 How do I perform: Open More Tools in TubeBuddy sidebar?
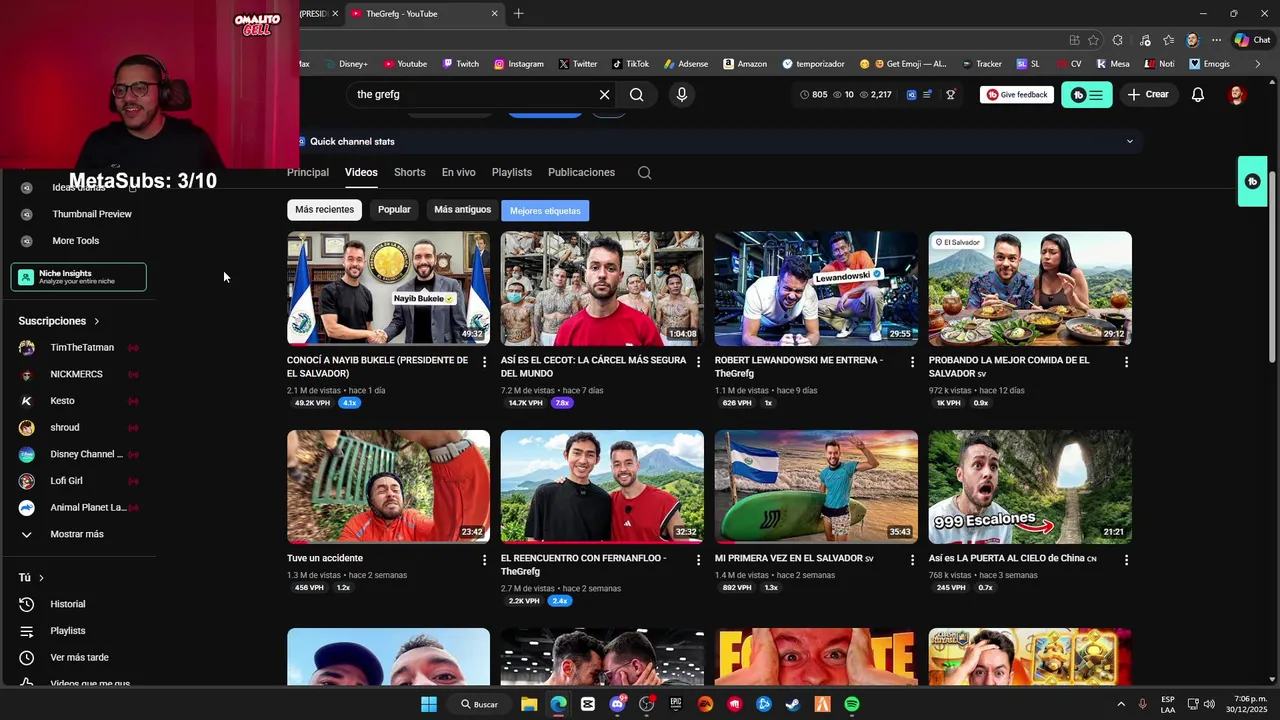(78, 241)
